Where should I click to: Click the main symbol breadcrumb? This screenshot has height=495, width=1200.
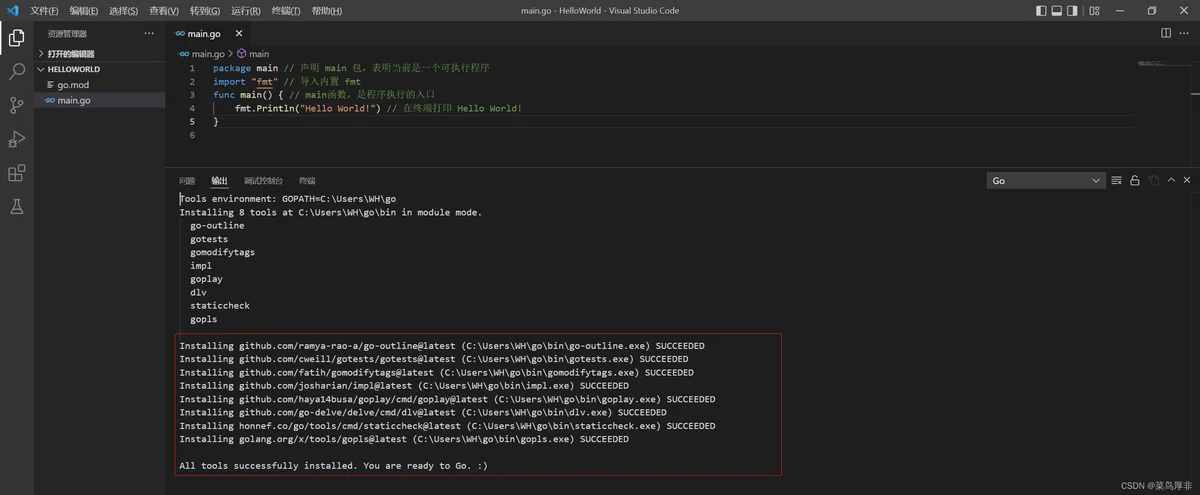(x=253, y=54)
